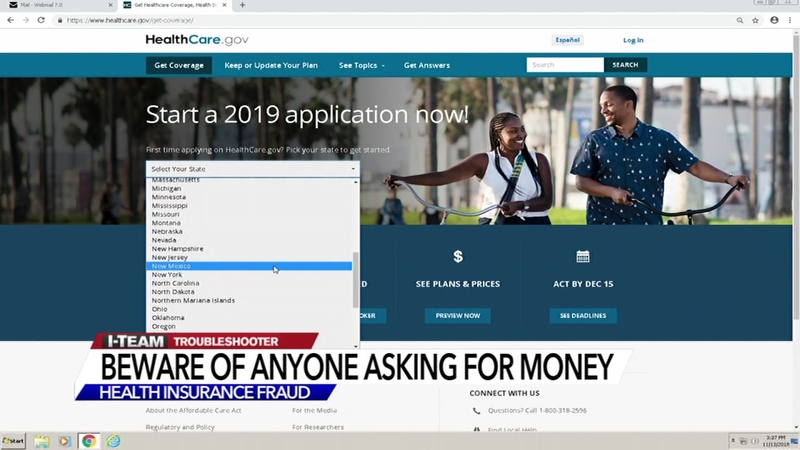
Task: Reload the HealthCare.gov page
Action: [x=41, y=20]
